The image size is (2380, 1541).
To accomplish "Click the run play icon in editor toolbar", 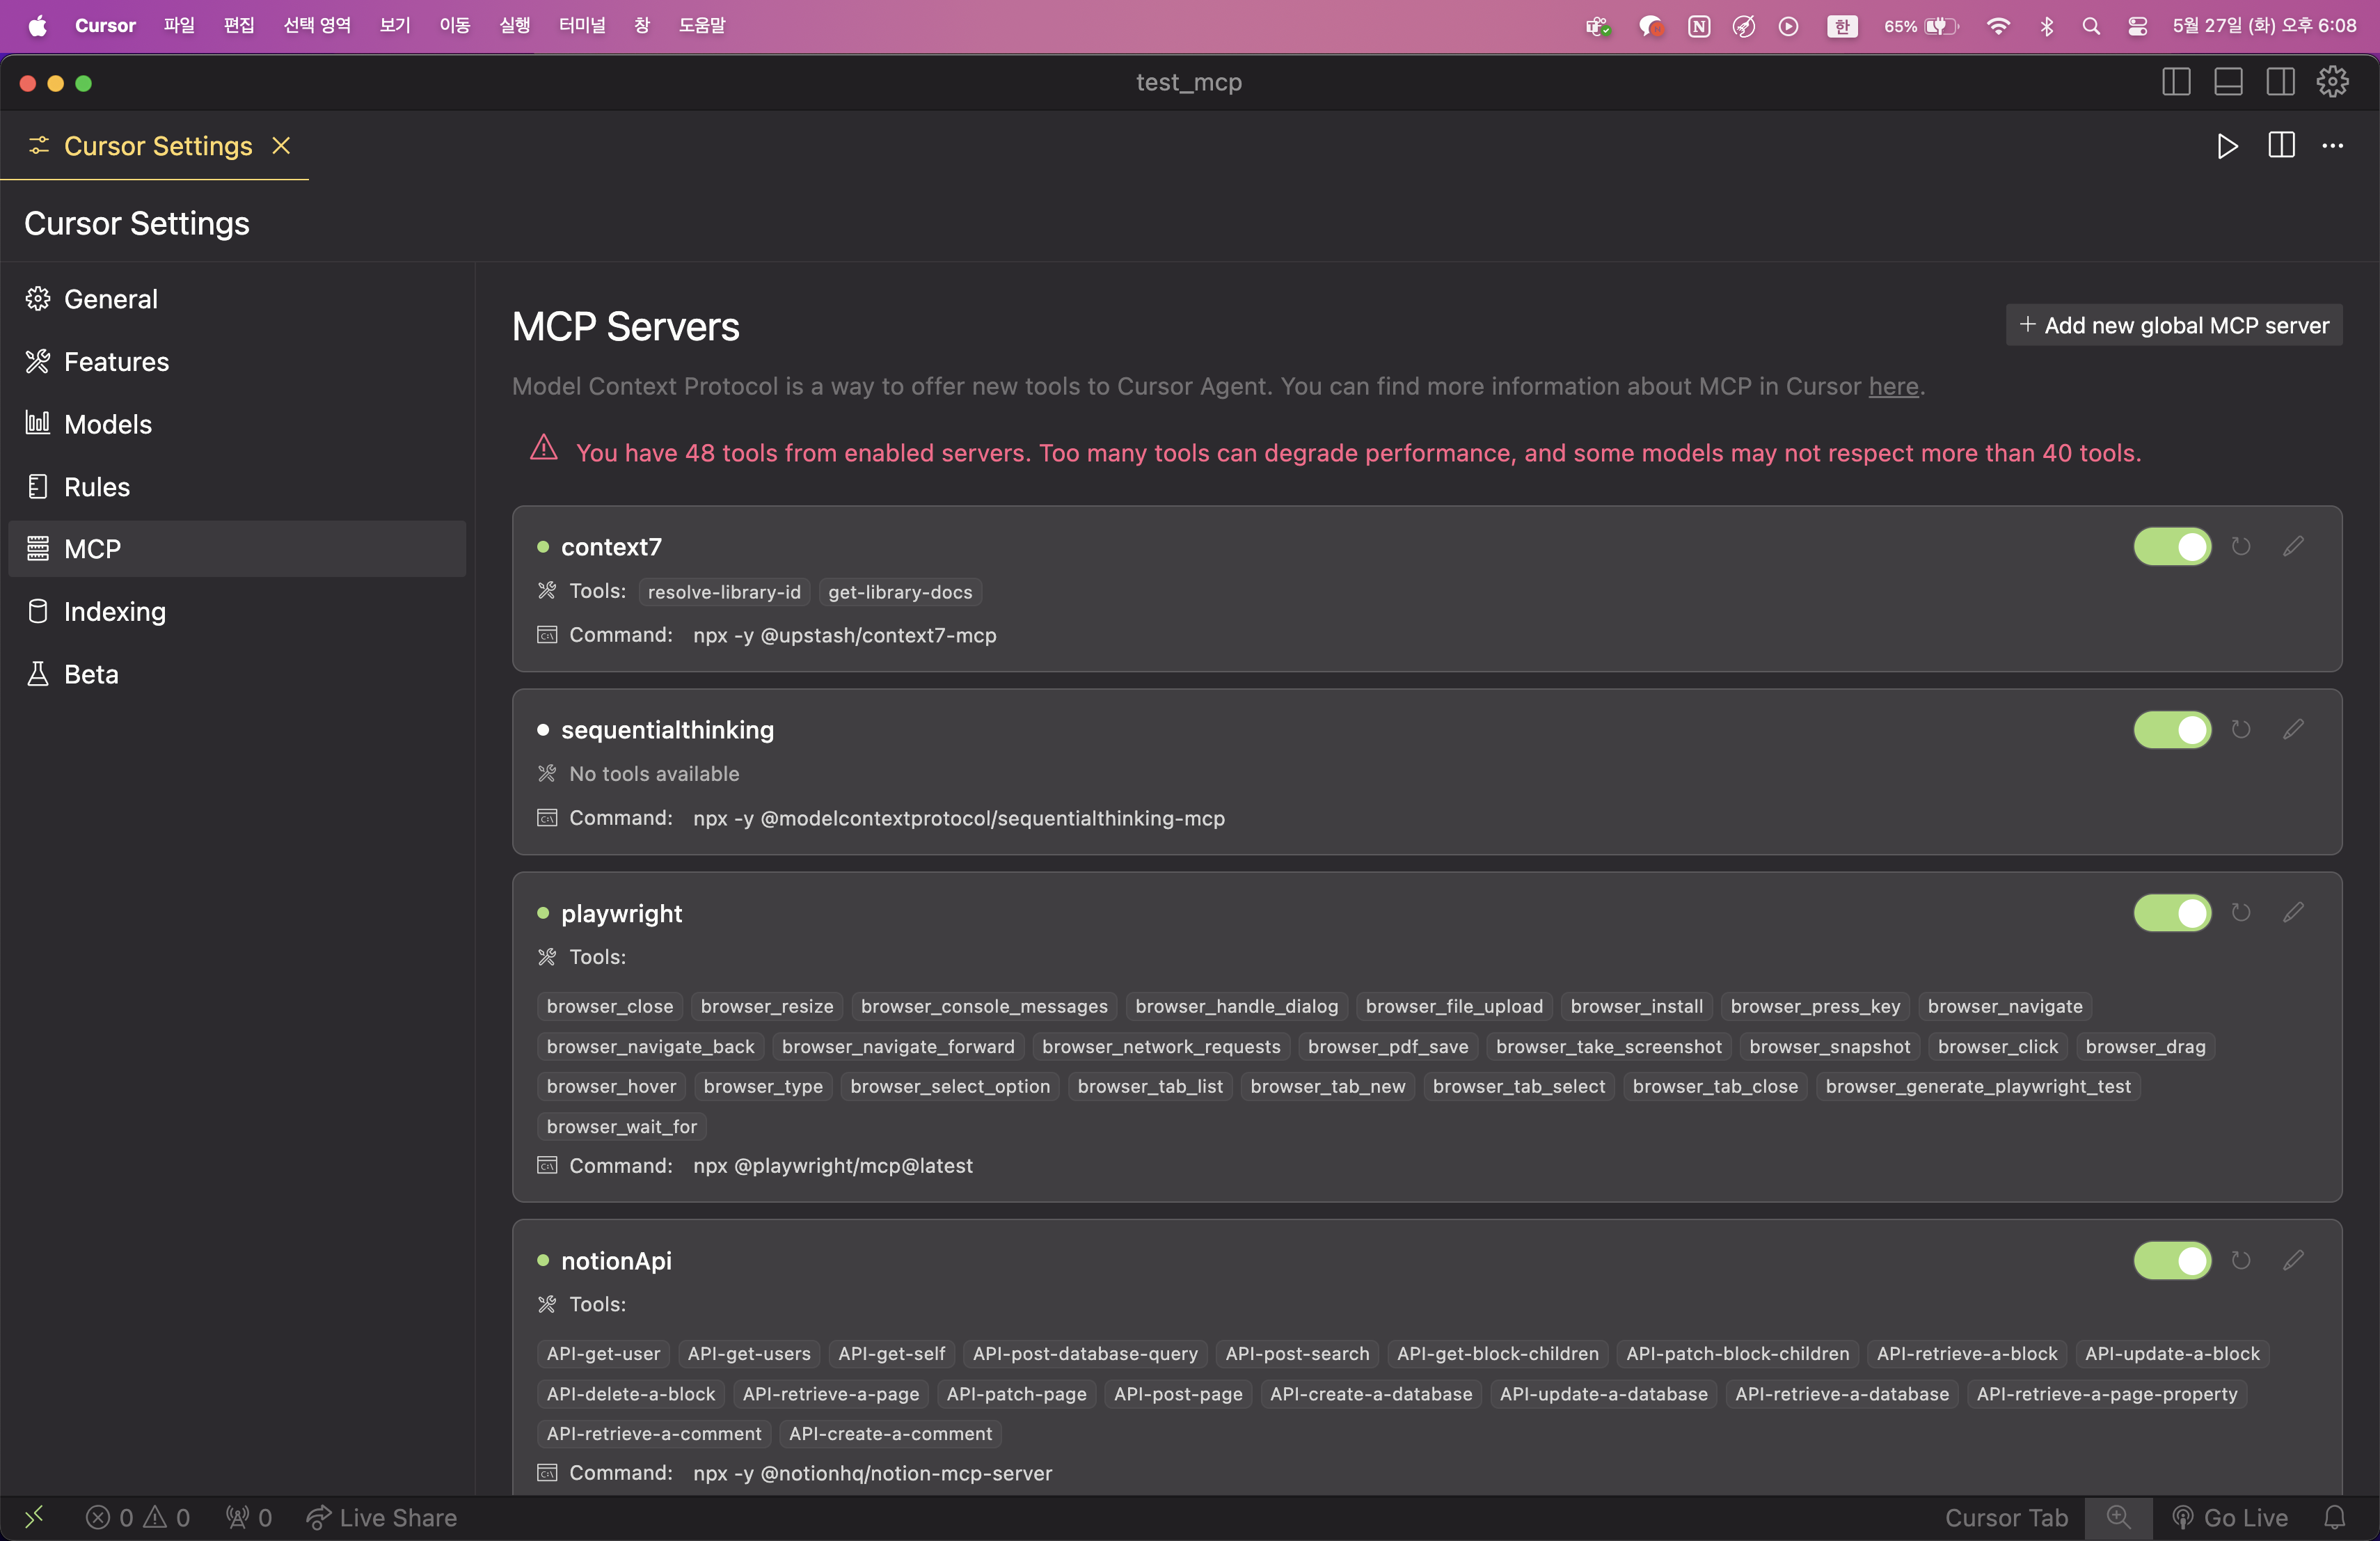I will pyautogui.click(x=2227, y=146).
